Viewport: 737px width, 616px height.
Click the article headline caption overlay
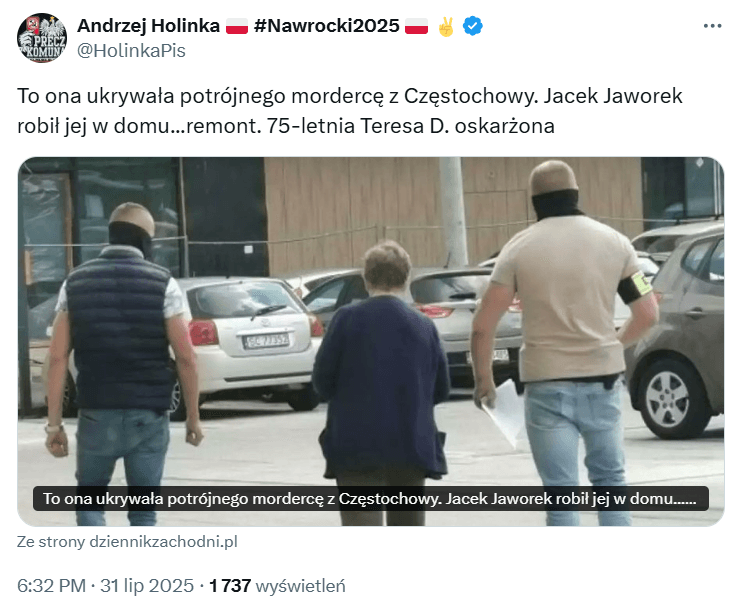click(371, 499)
